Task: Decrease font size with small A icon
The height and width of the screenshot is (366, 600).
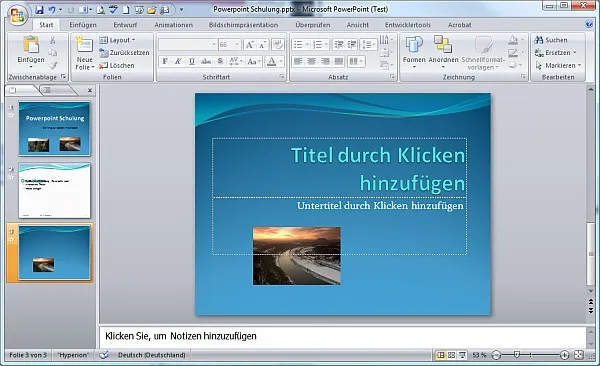Action: [262, 45]
